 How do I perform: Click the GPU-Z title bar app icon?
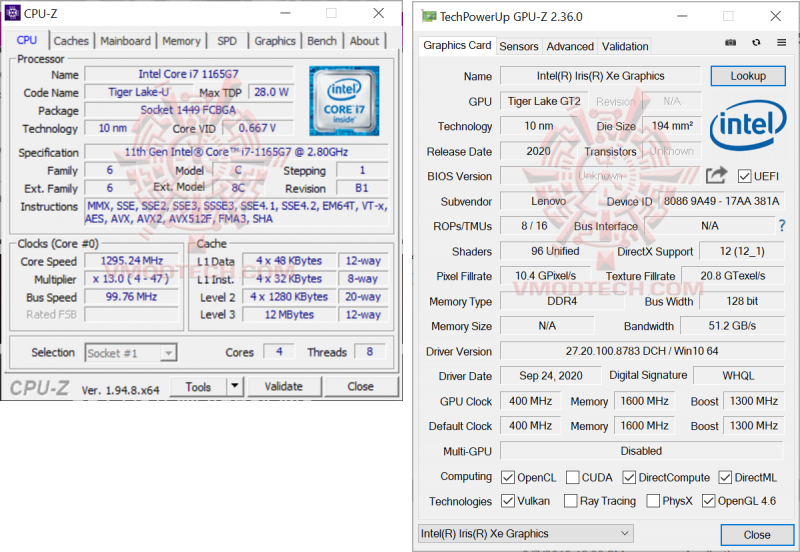[429, 16]
